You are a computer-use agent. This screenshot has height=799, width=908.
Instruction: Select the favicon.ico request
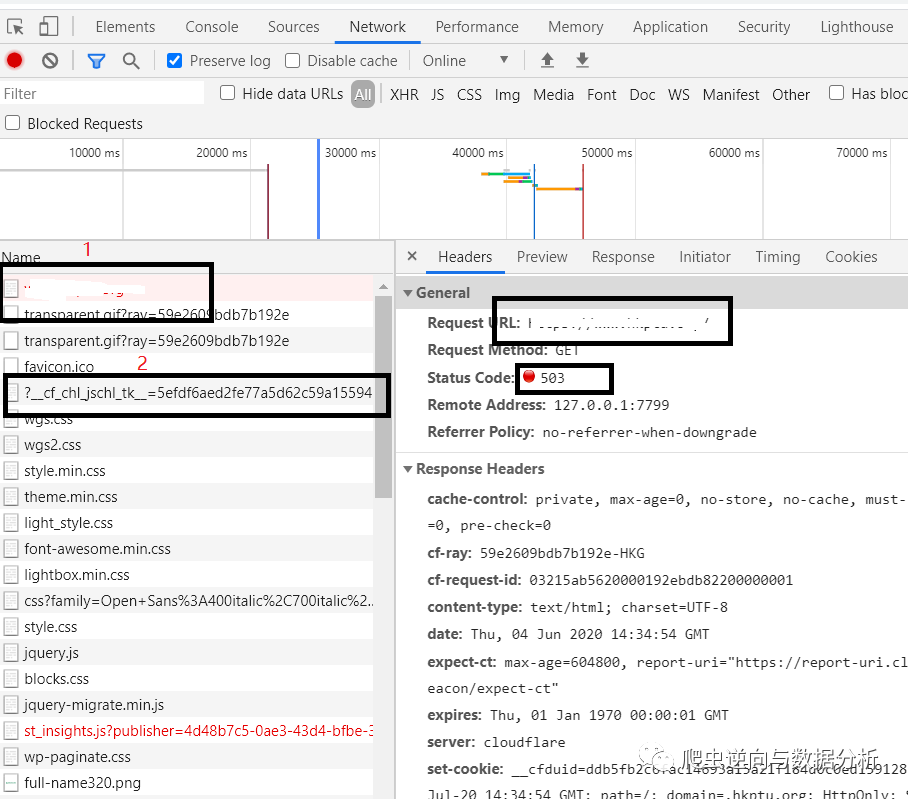pyautogui.click(x=186, y=366)
